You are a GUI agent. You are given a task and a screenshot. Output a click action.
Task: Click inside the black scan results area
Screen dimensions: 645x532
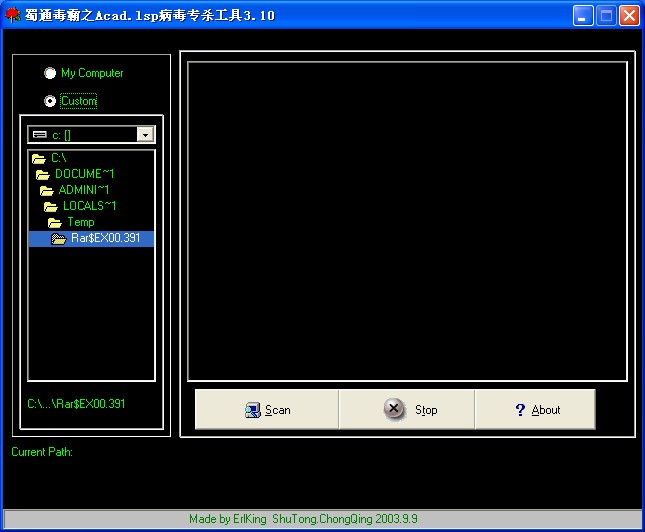click(407, 220)
